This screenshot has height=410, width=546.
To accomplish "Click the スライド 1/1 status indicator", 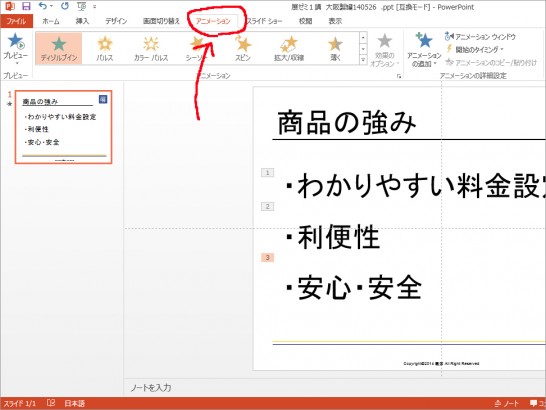I will [20, 403].
